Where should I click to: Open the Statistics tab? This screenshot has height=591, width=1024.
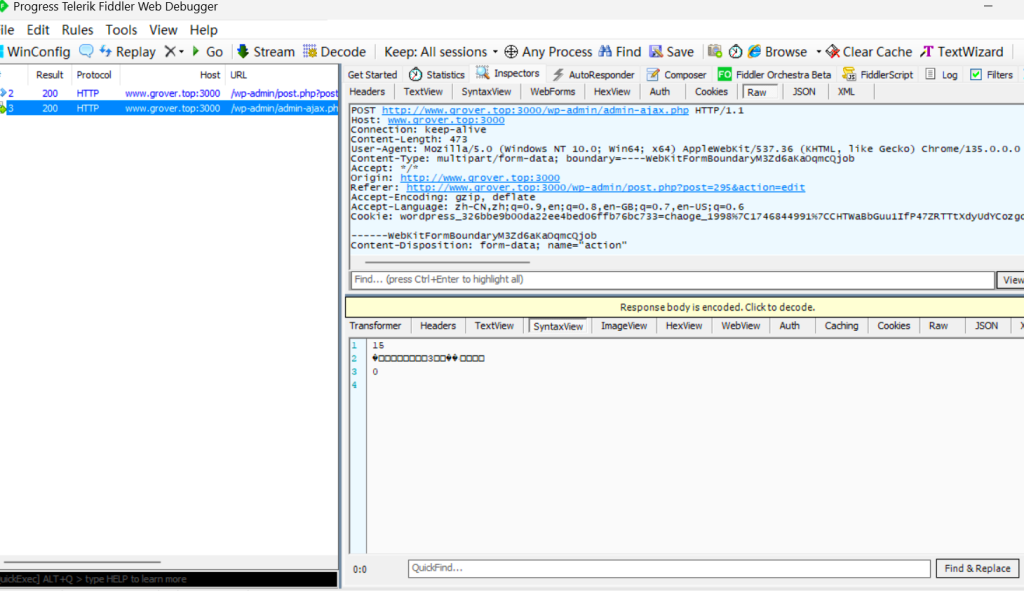pos(437,74)
